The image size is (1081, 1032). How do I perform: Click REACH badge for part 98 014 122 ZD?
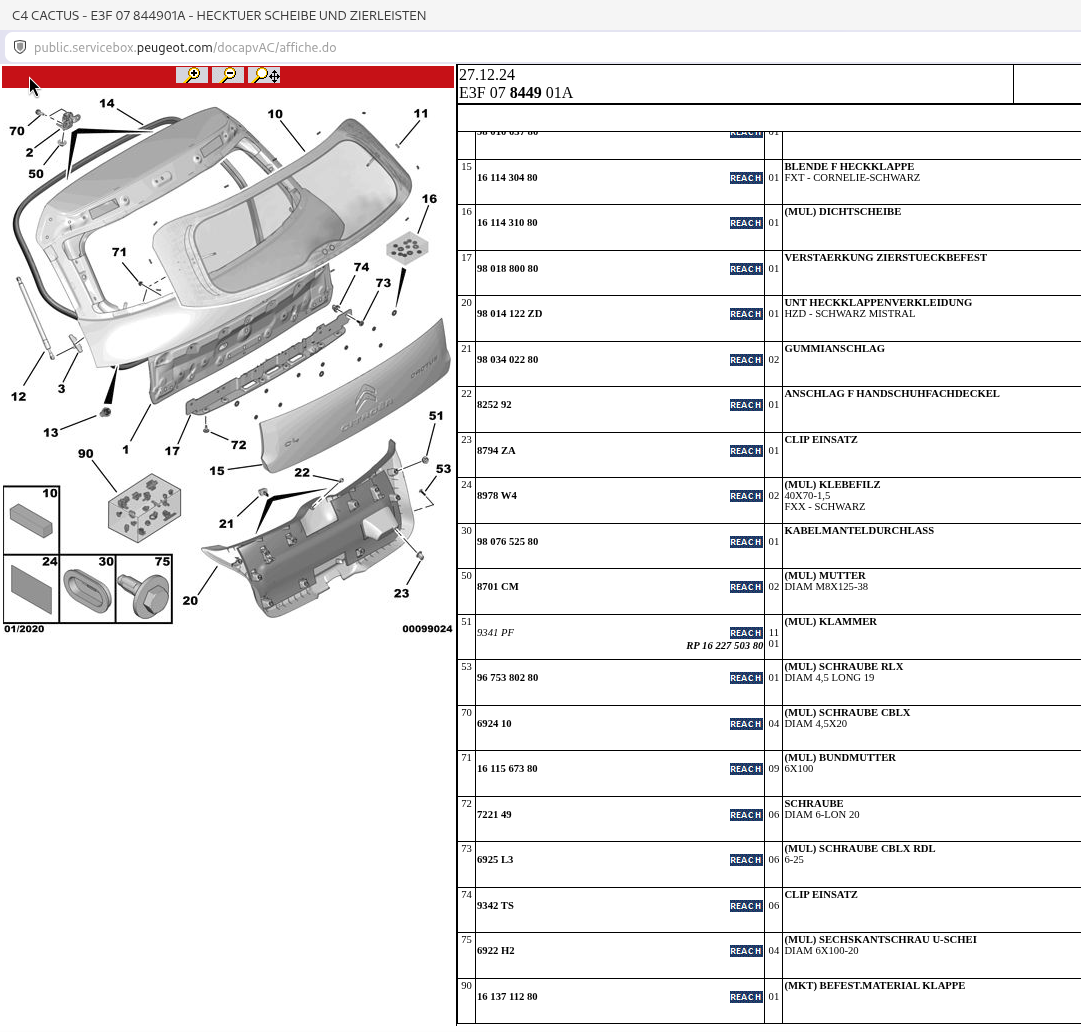coord(746,314)
